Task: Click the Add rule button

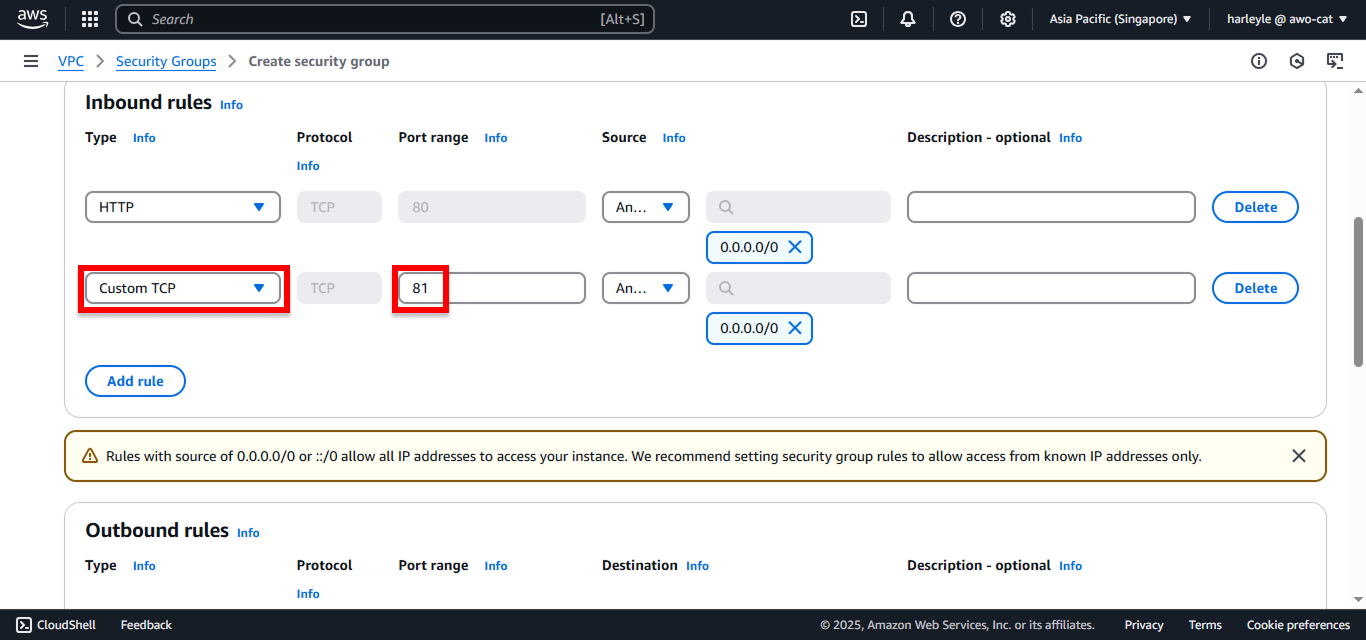Action: (x=135, y=381)
